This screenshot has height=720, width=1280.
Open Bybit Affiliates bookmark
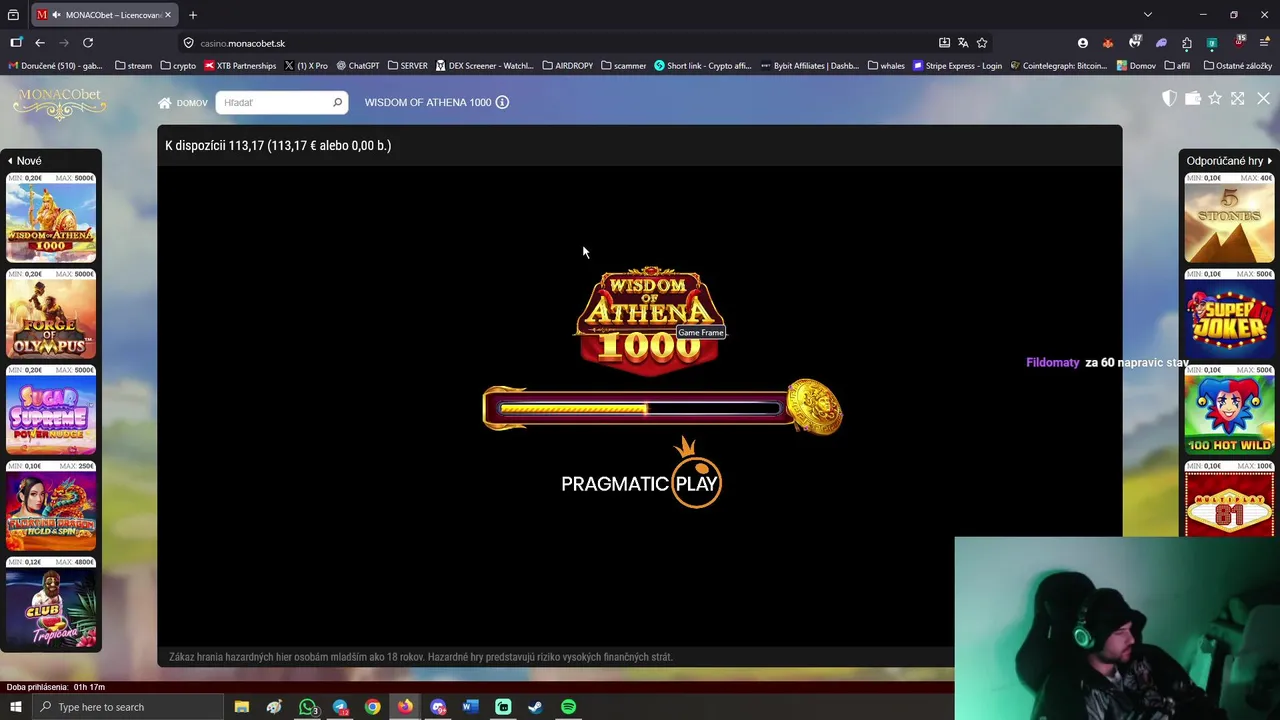pyautogui.click(x=810, y=66)
